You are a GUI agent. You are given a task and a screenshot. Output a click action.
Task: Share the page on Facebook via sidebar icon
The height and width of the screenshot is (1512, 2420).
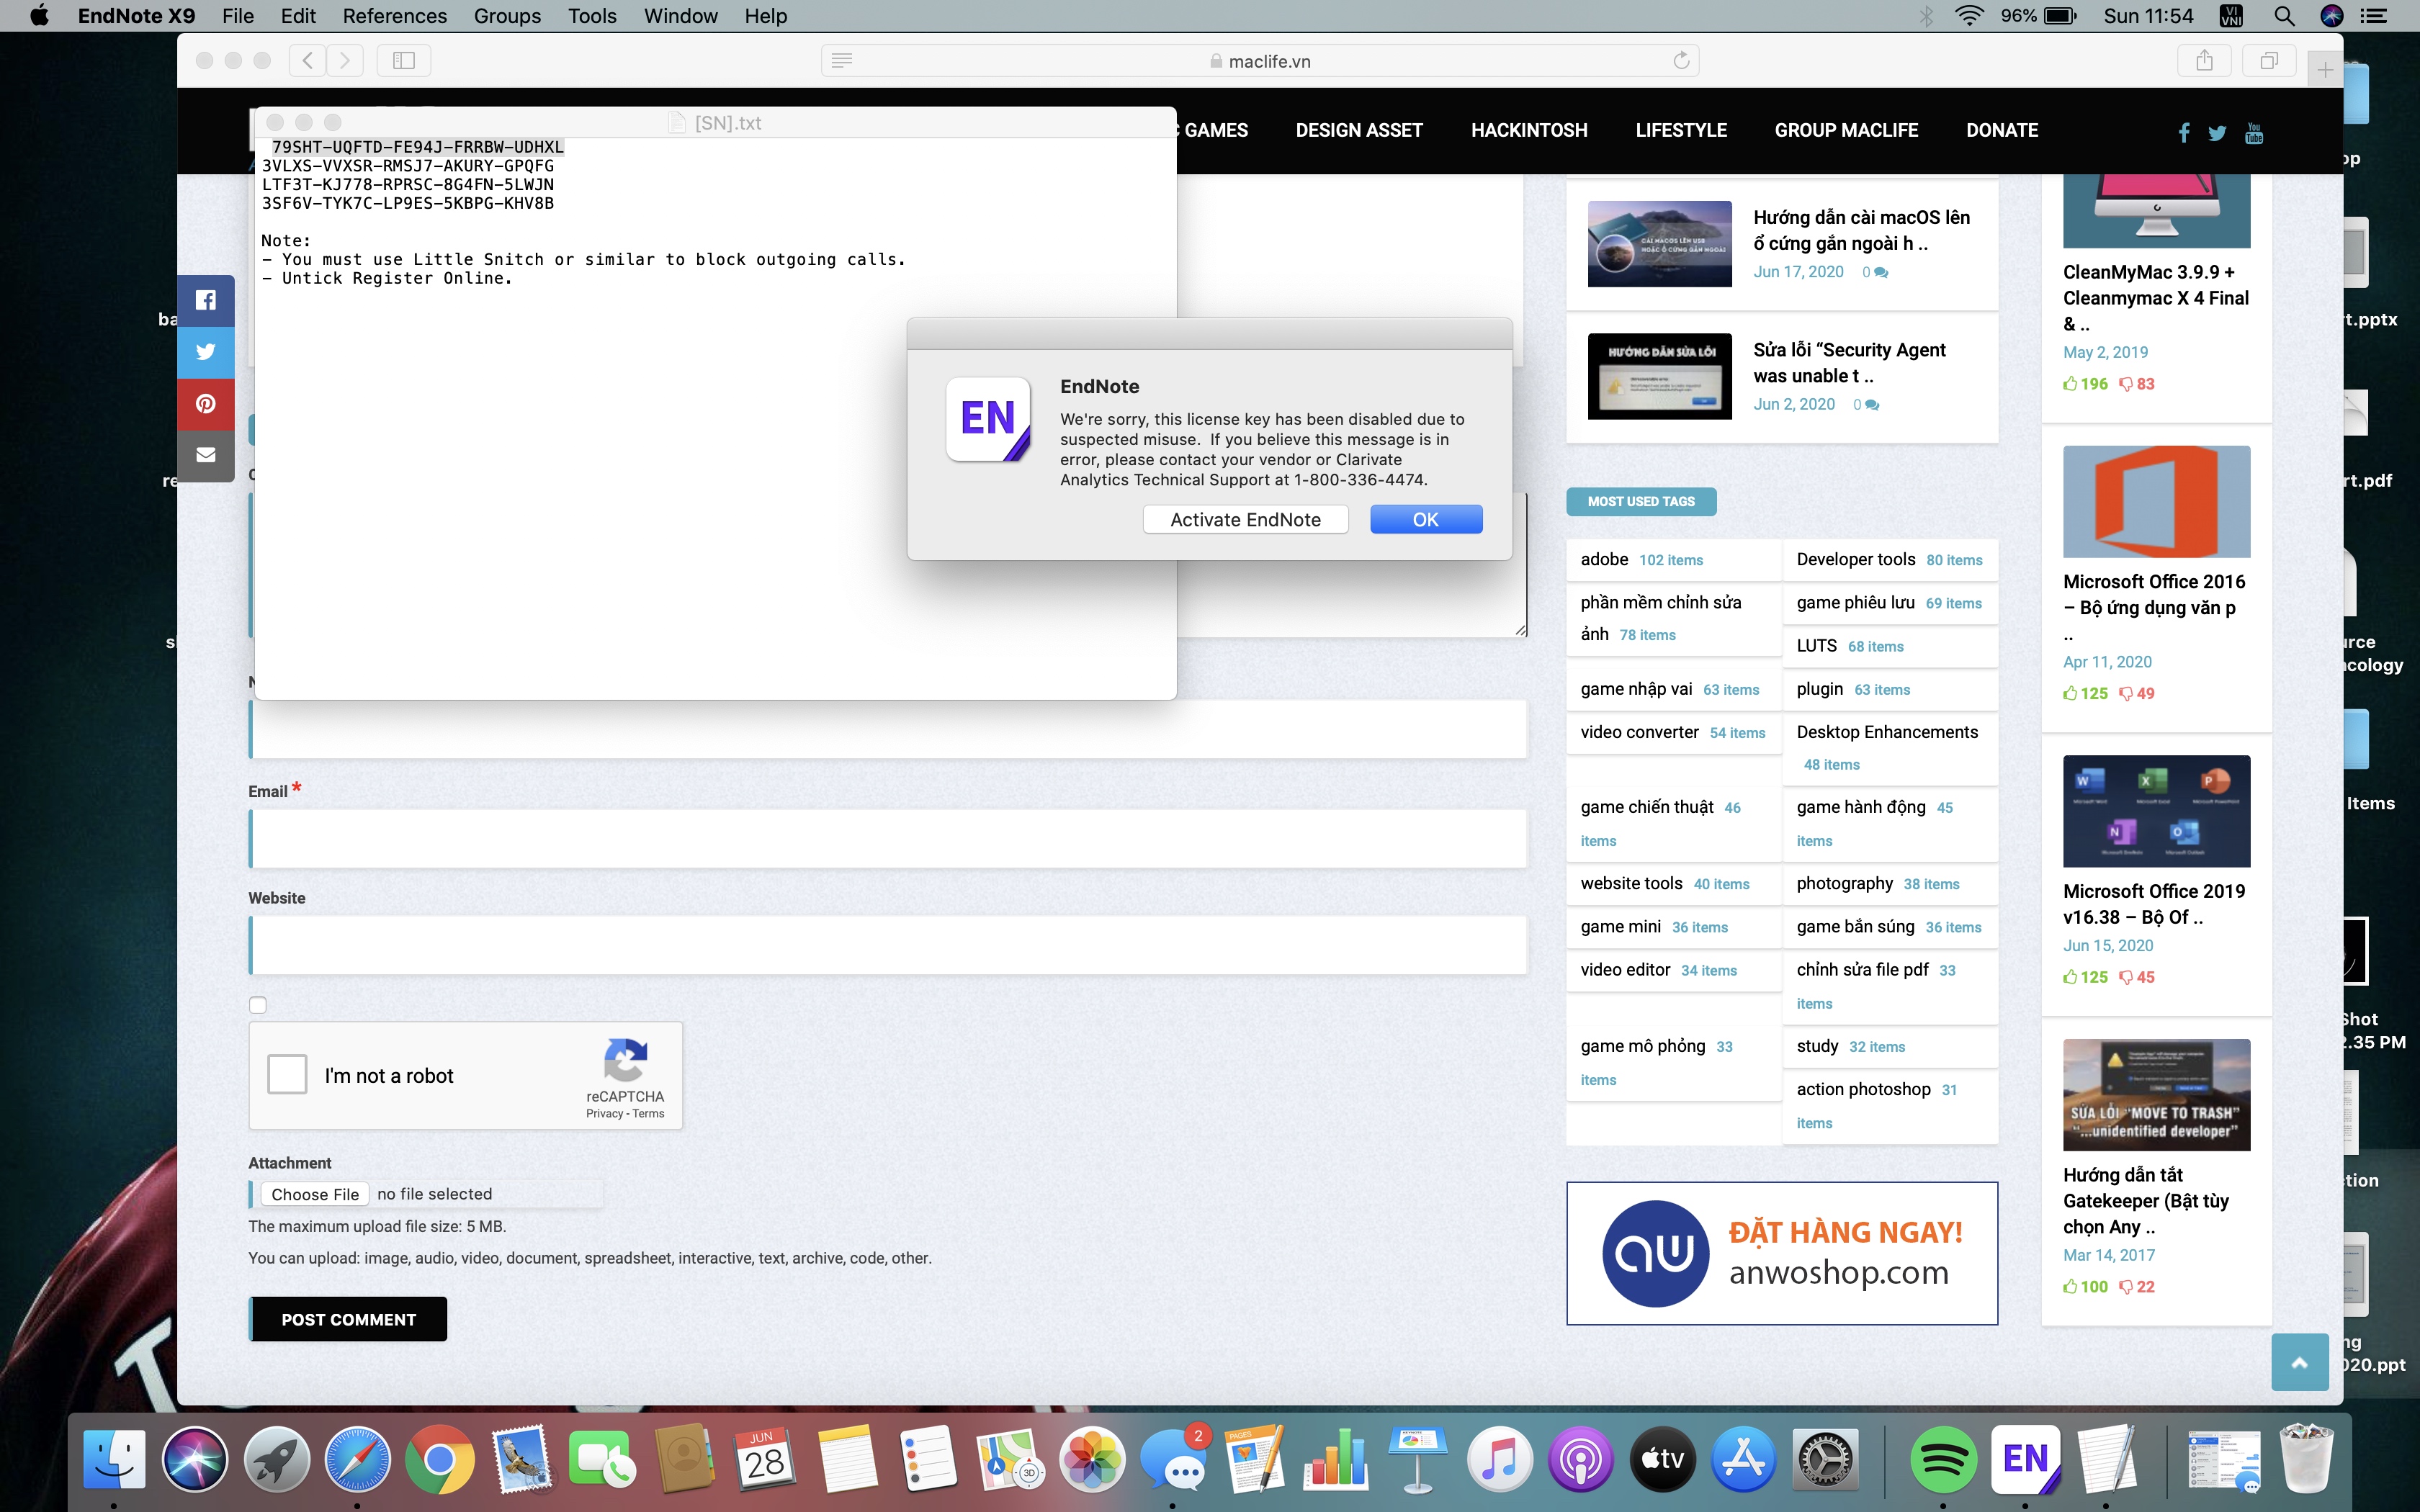[x=206, y=300]
